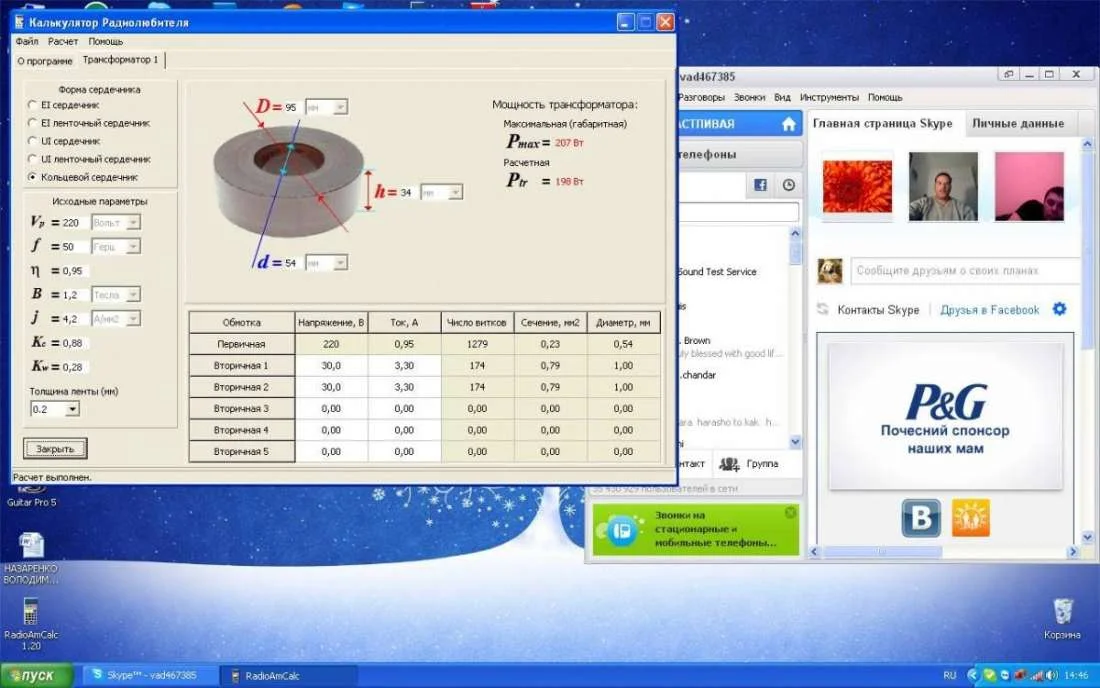The image size is (1100, 688).
Task: Switch to Личные данные tab in Skype
Action: (x=1018, y=123)
